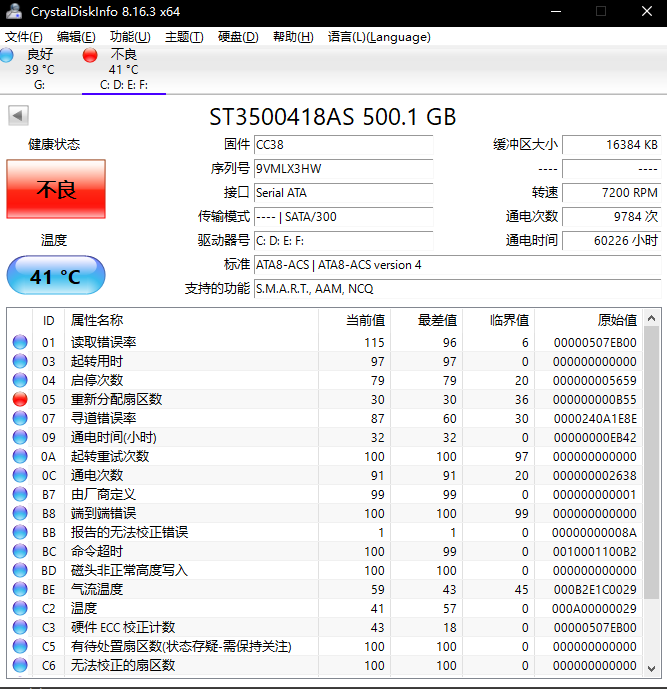Click the status icon for row 01 读取错误率
667x689 pixels.
(x=20, y=342)
